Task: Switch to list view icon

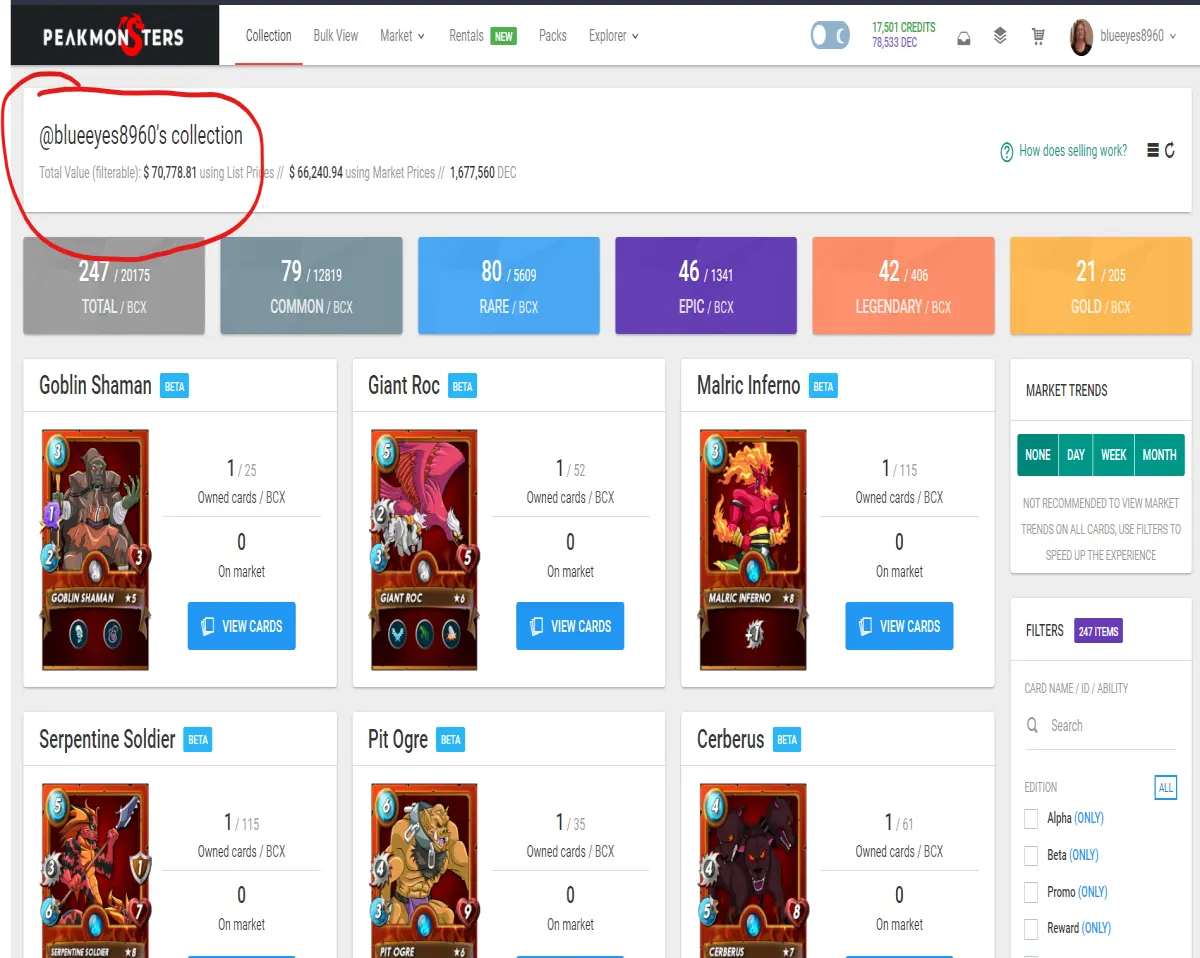Action: pyautogui.click(x=1153, y=151)
